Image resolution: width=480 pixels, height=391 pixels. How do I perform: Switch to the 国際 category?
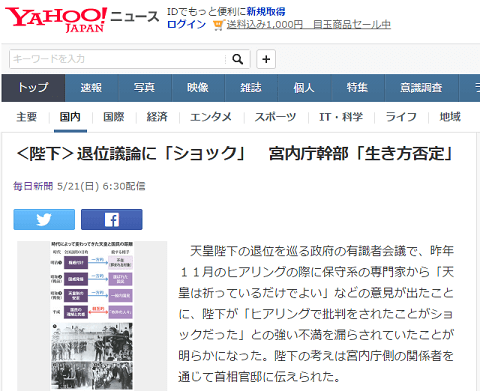coord(114,117)
